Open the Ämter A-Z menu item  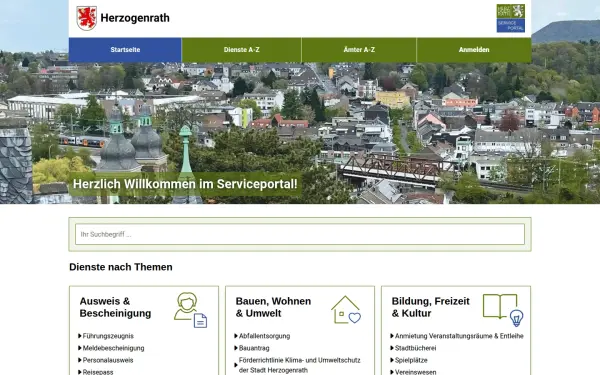coord(359,50)
